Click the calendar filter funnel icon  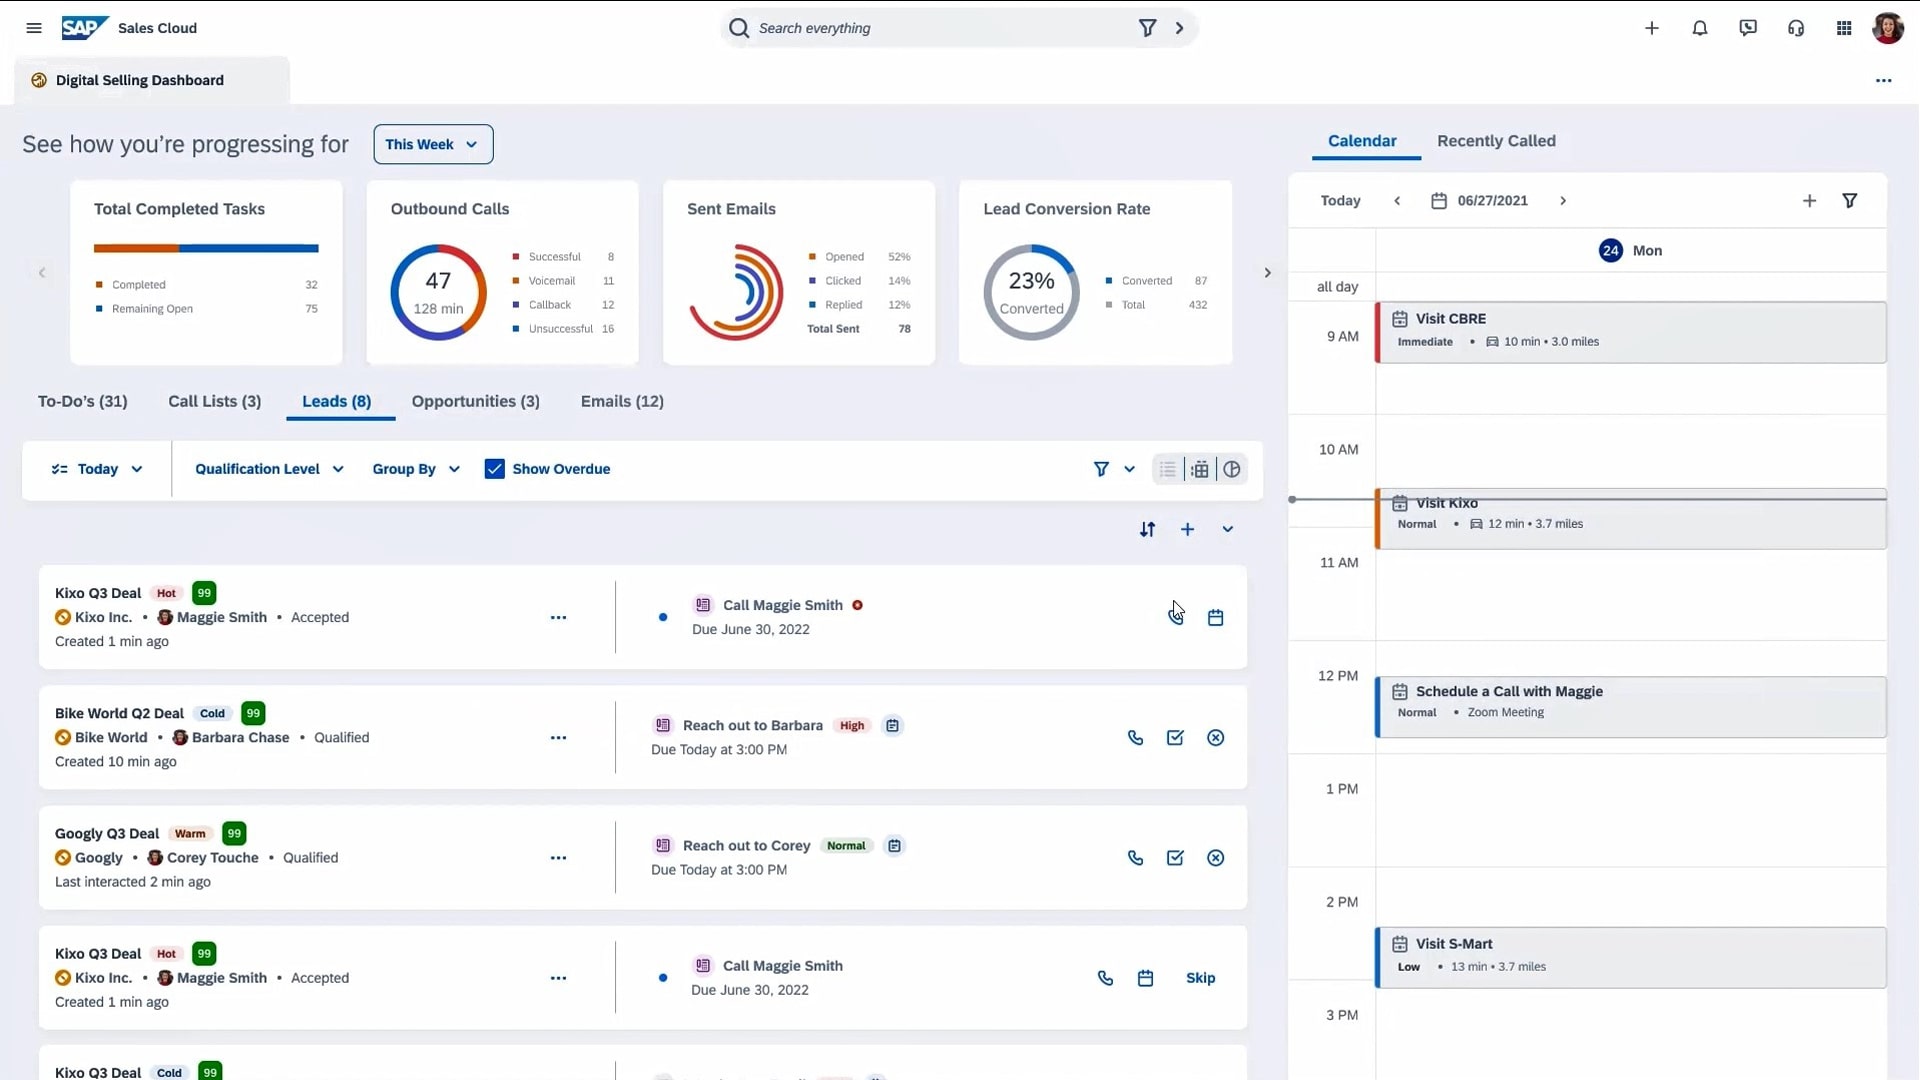1849,201
